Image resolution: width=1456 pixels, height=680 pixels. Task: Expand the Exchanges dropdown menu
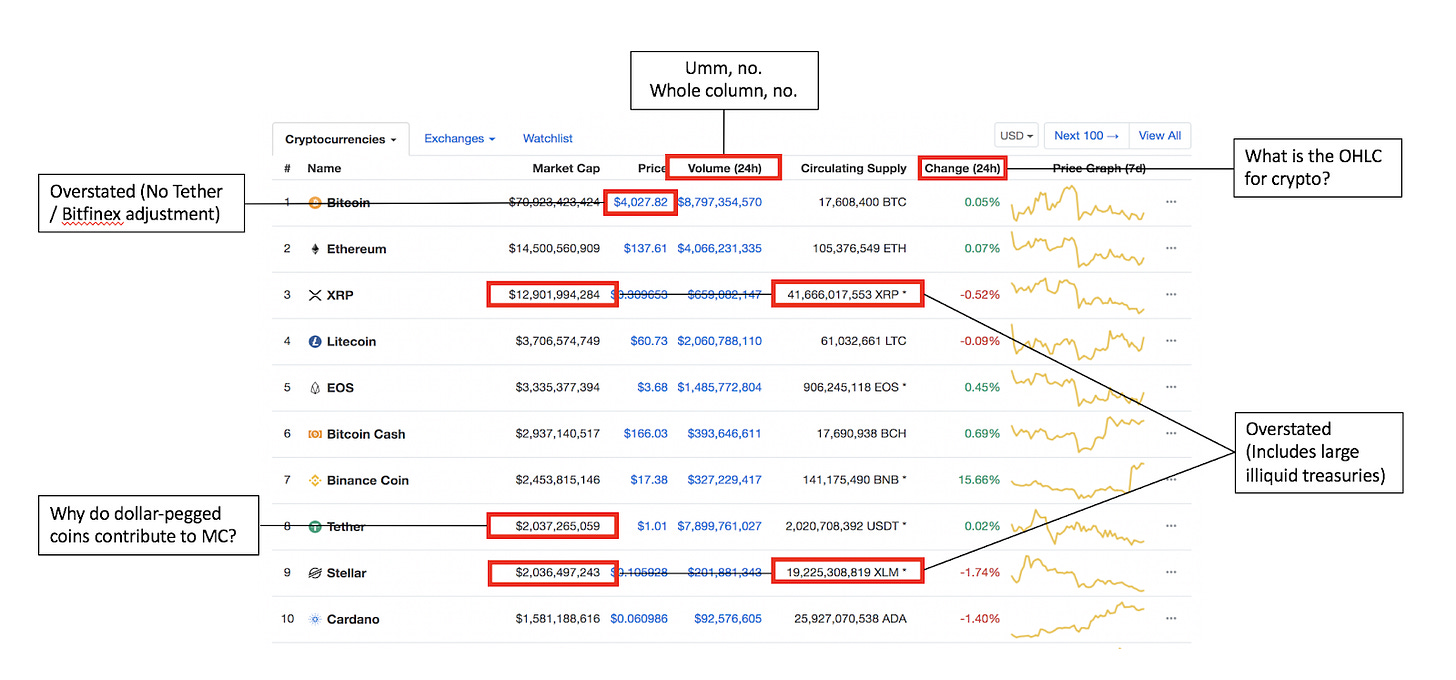click(459, 138)
